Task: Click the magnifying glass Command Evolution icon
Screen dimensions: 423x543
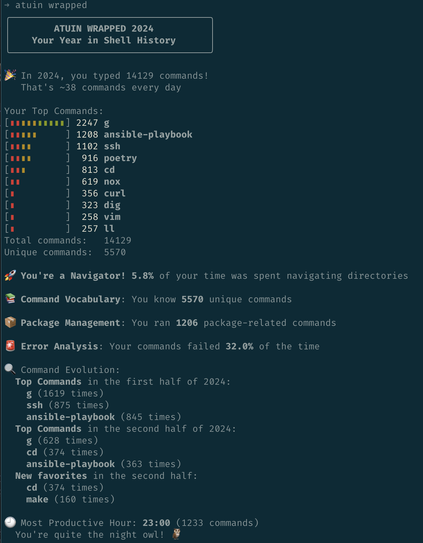Action: pos(10,370)
